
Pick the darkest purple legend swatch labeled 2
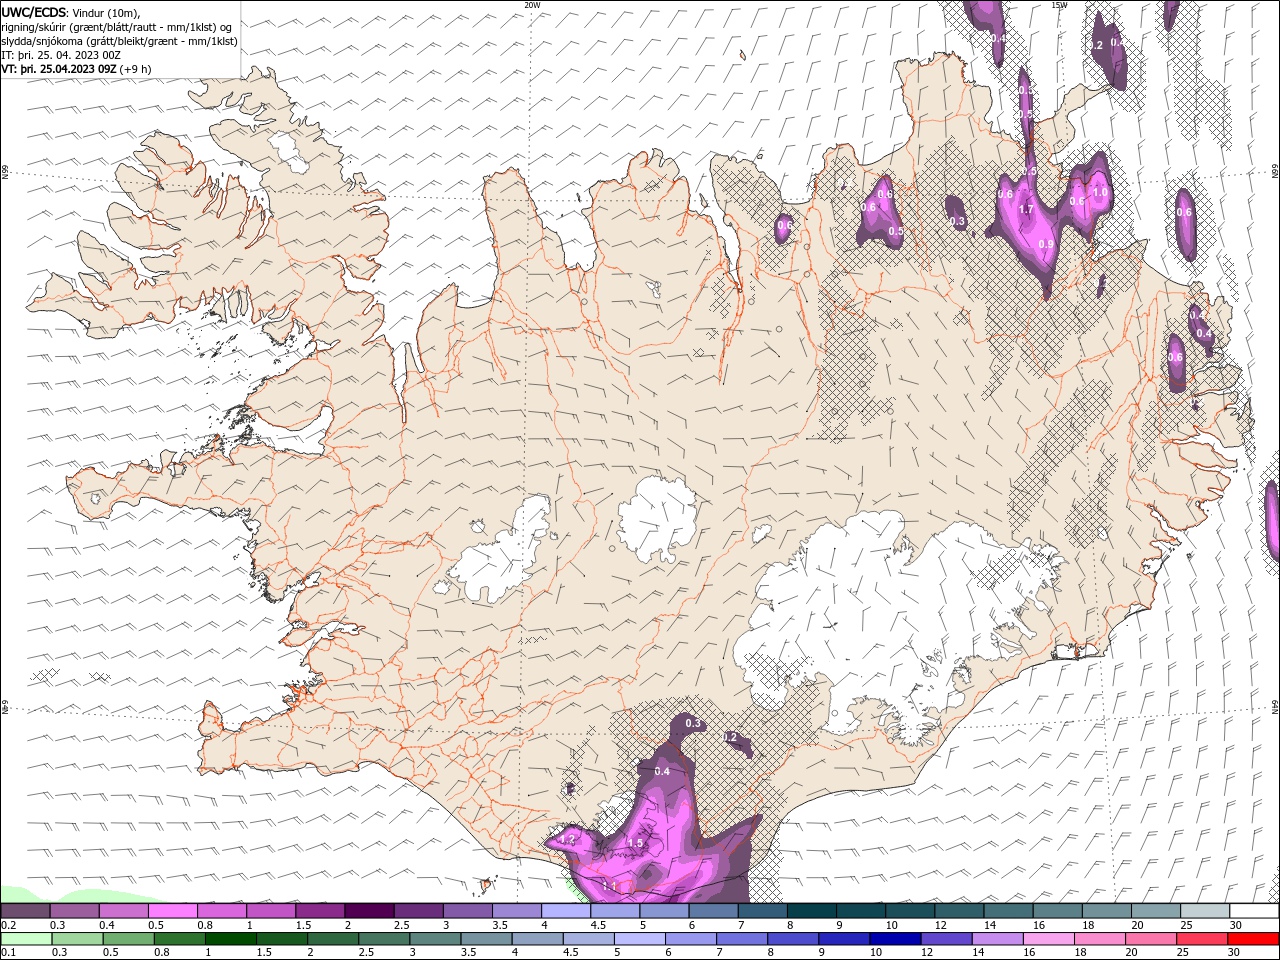[x=368, y=911]
